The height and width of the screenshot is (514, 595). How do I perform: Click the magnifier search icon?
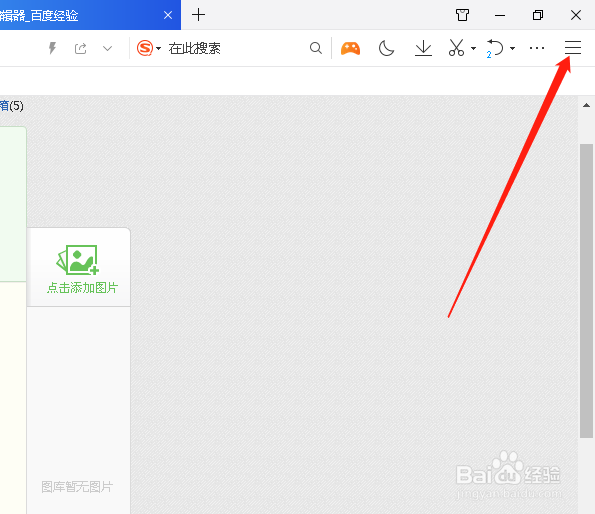316,48
